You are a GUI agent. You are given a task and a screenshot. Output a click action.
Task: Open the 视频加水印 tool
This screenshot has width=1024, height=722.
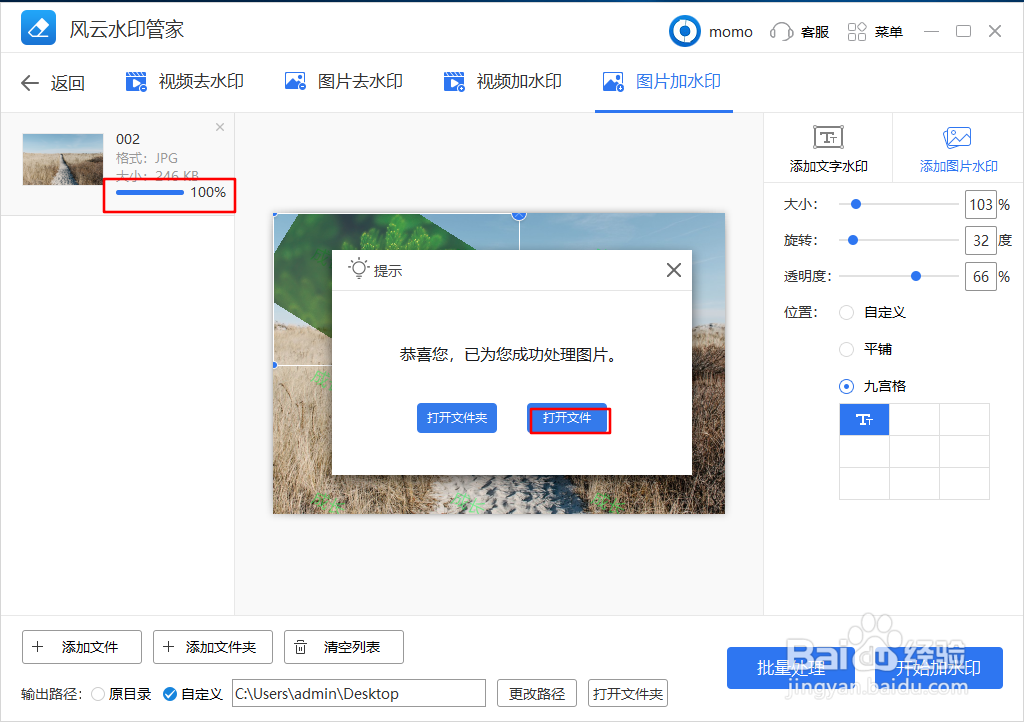pyautogui.click(x=503, y=83)
